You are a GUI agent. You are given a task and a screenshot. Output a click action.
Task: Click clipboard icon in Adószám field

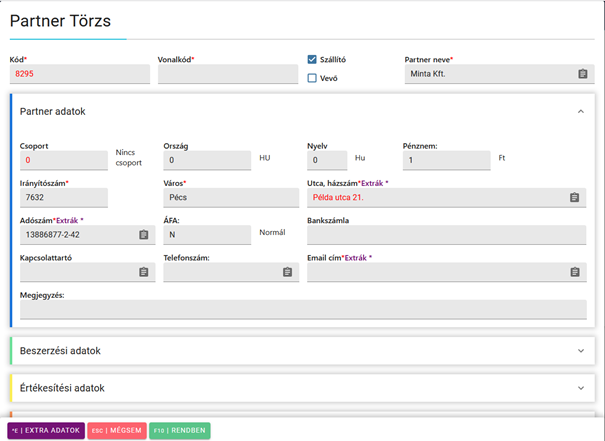(144, 235)
